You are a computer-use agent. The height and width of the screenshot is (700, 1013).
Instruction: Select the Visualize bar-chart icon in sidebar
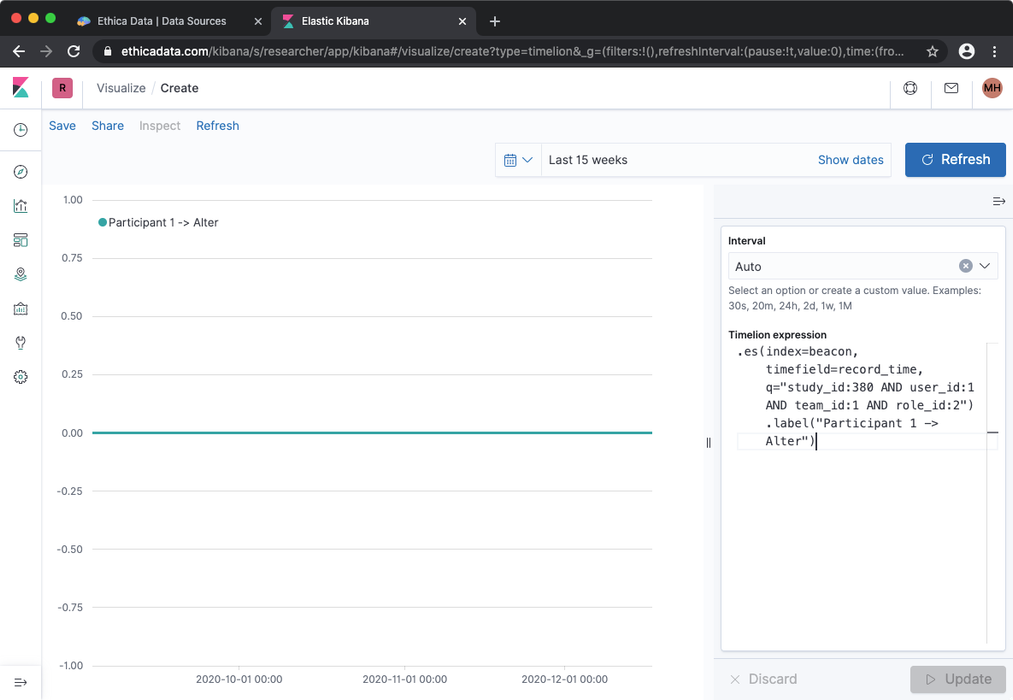coord(20,205)
